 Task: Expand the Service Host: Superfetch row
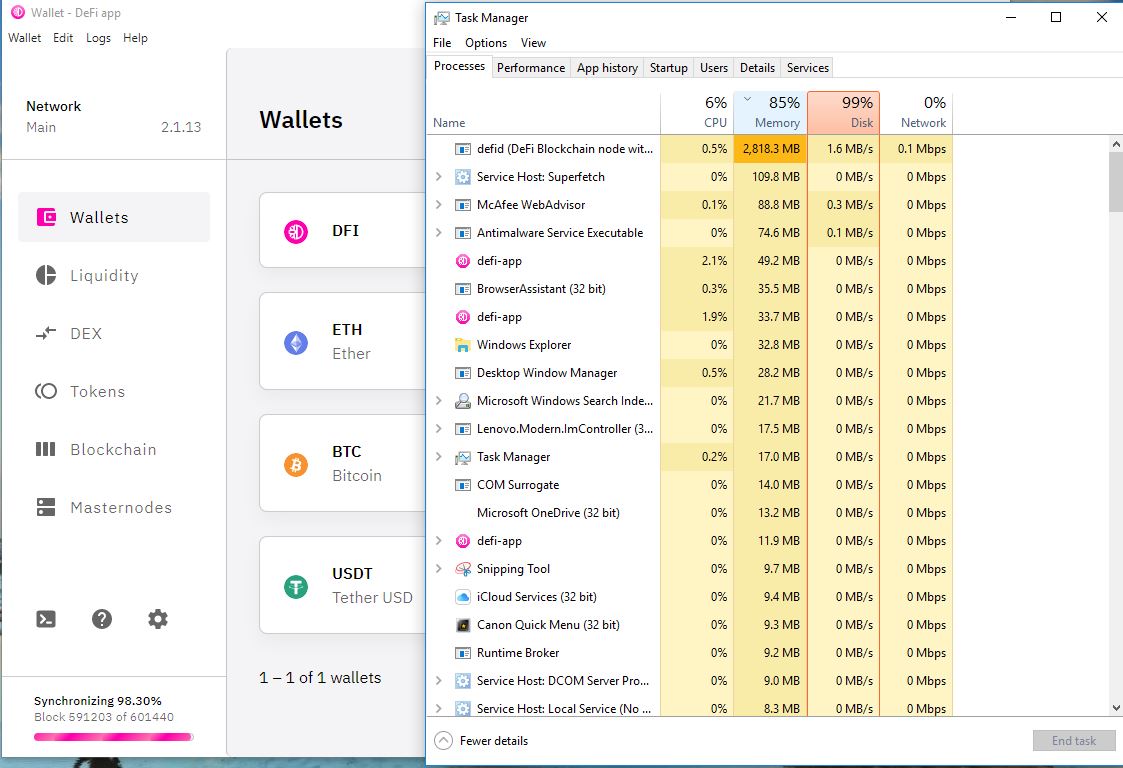coord(438,176)
